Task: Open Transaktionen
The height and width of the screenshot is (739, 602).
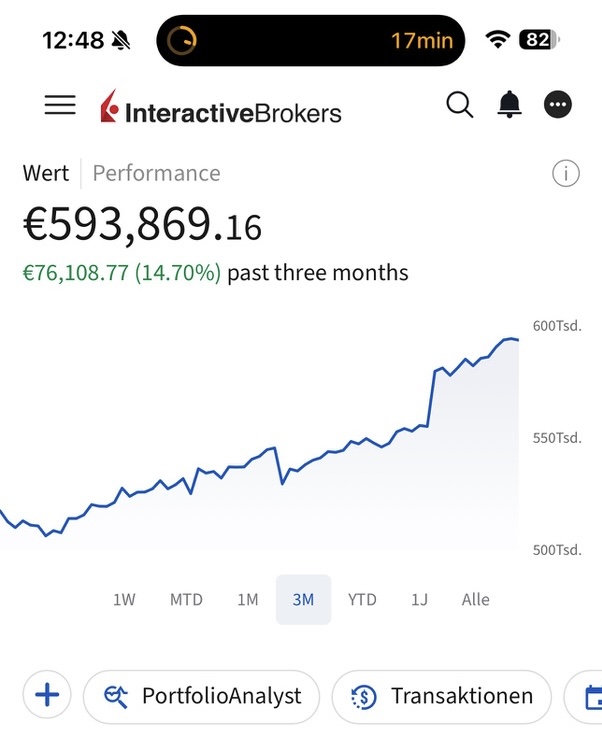Action: coord(442,696)
